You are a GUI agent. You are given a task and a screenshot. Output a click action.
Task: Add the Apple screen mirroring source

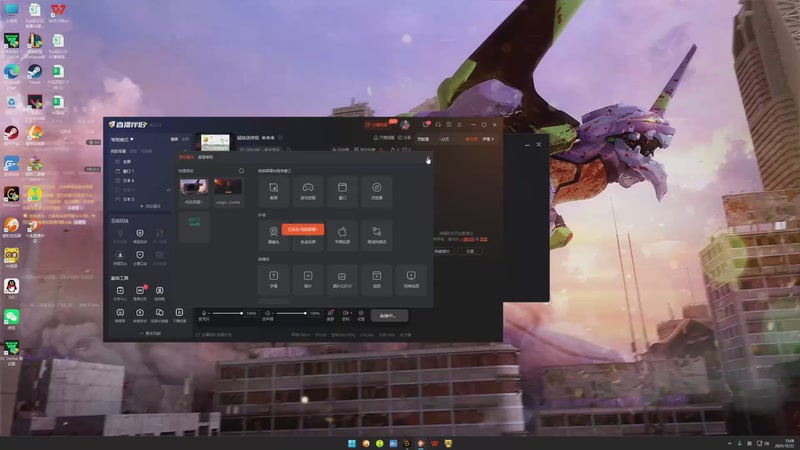[x=342, y=235]
